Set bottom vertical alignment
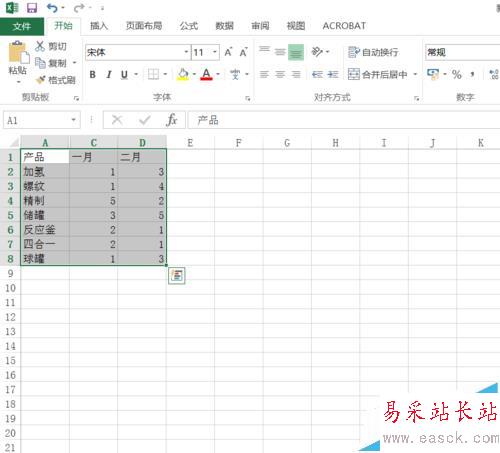500x453 pixels. [x=296, y=52]
